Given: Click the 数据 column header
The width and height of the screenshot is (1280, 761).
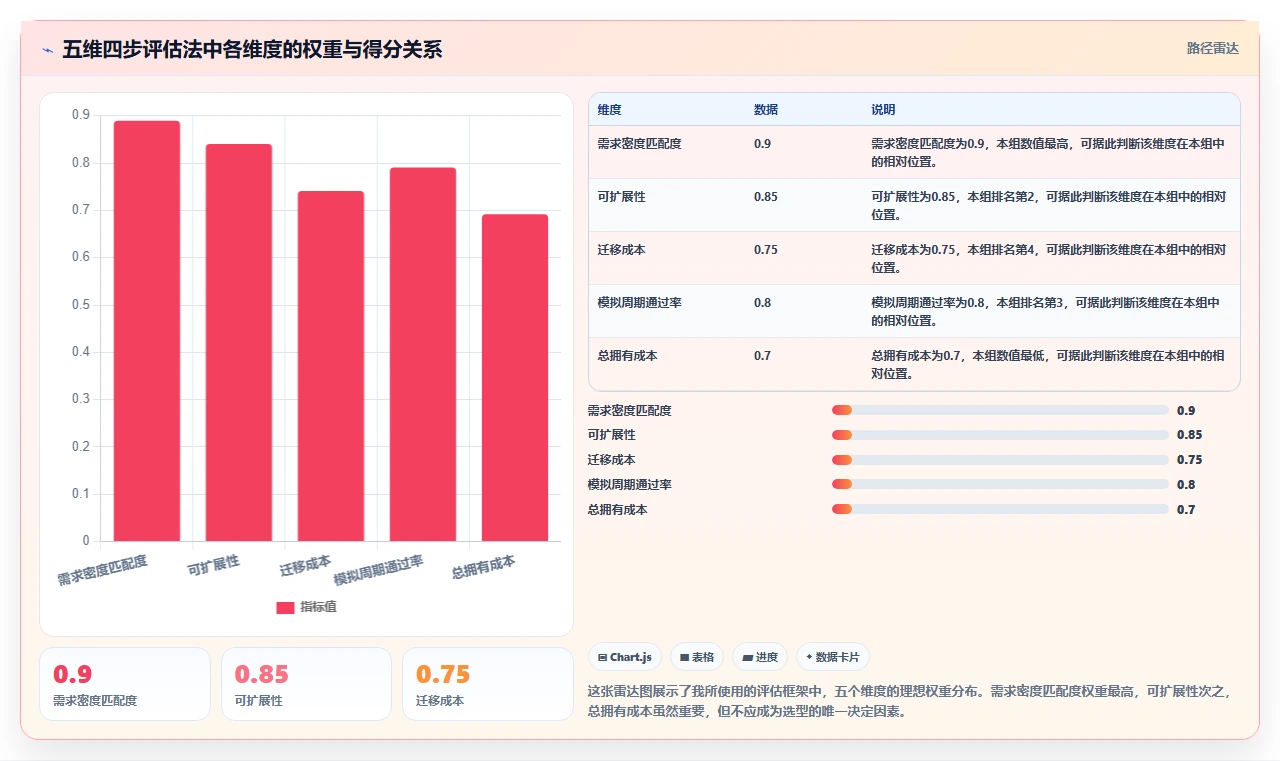Looking at the screenshot, I should pyautogui.click(x=766, y=110).
